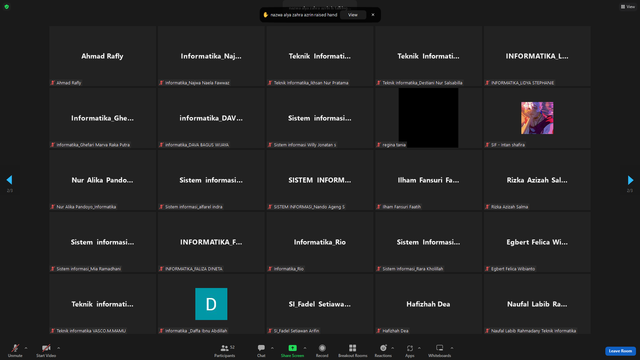
Task: Click name label 'Sistem Informasi_Rara Kholifah'
Action: (413, 269)
